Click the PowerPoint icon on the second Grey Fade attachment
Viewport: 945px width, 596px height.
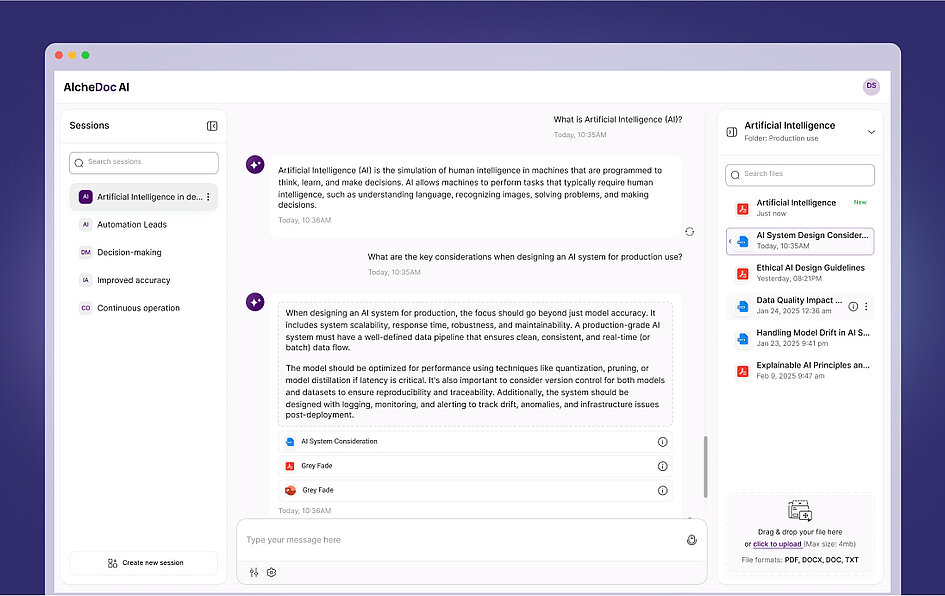tap(289, 489)
